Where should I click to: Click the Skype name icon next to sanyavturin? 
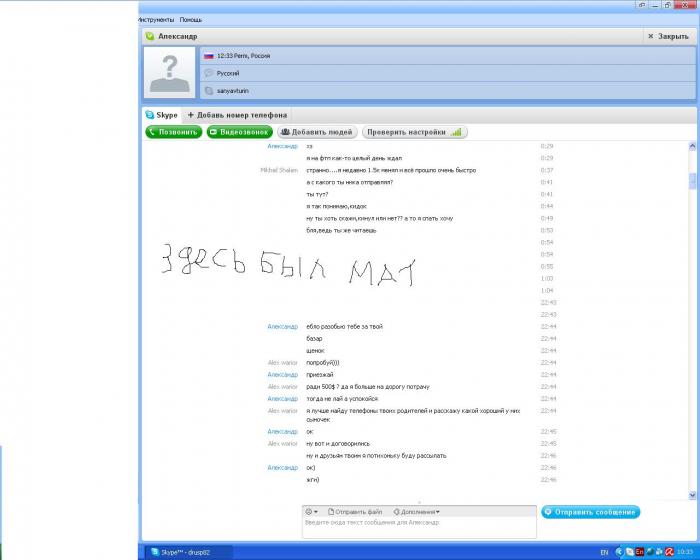point(208,91)
